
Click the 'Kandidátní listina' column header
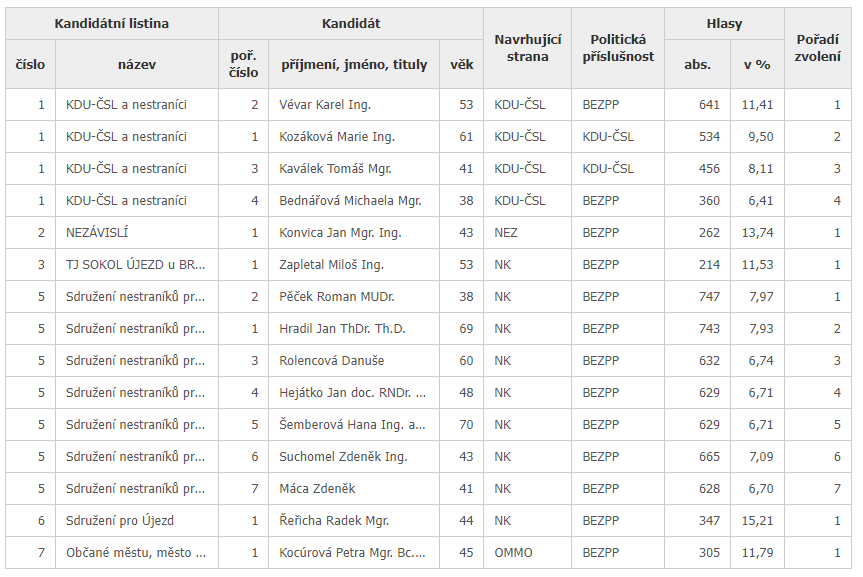tap(112, 23)
